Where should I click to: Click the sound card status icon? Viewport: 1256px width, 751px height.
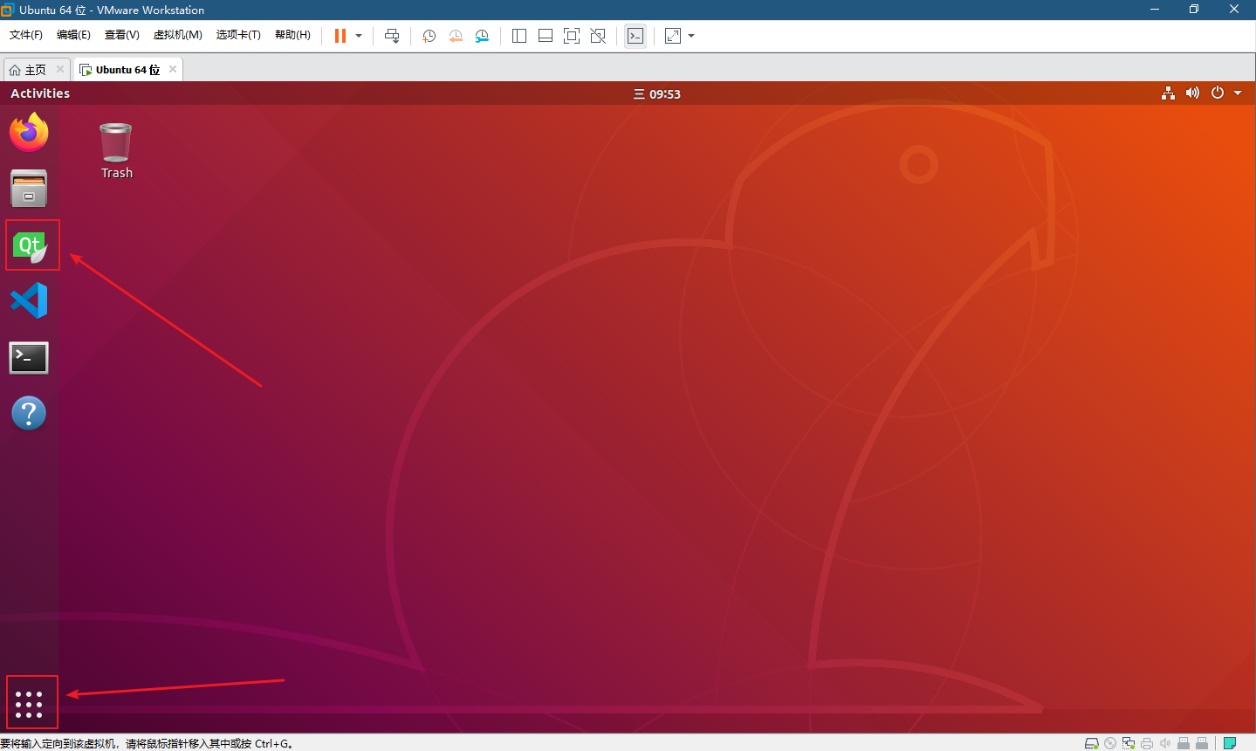tap(1165, 743)
